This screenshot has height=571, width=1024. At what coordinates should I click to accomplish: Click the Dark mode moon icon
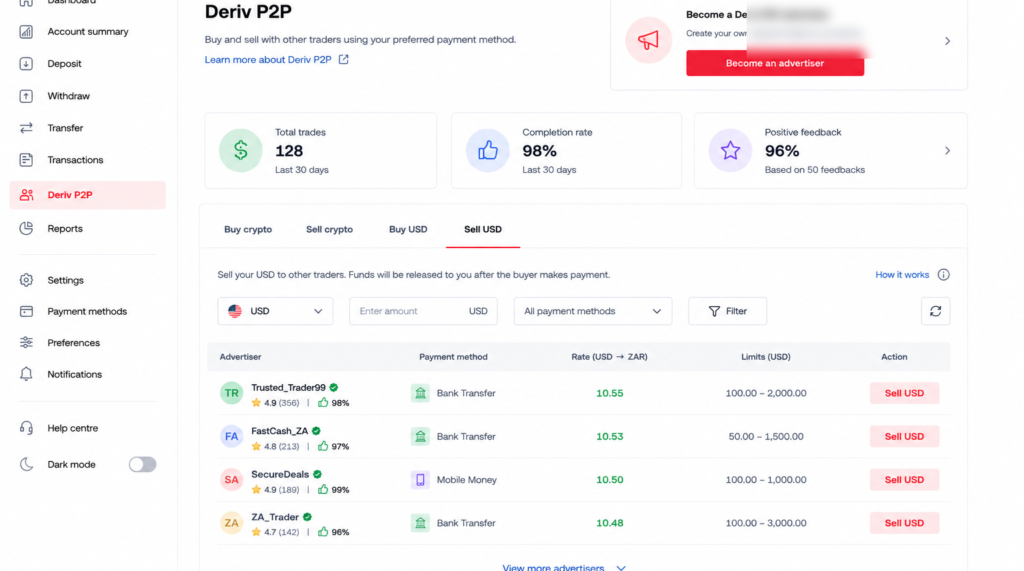26,465
